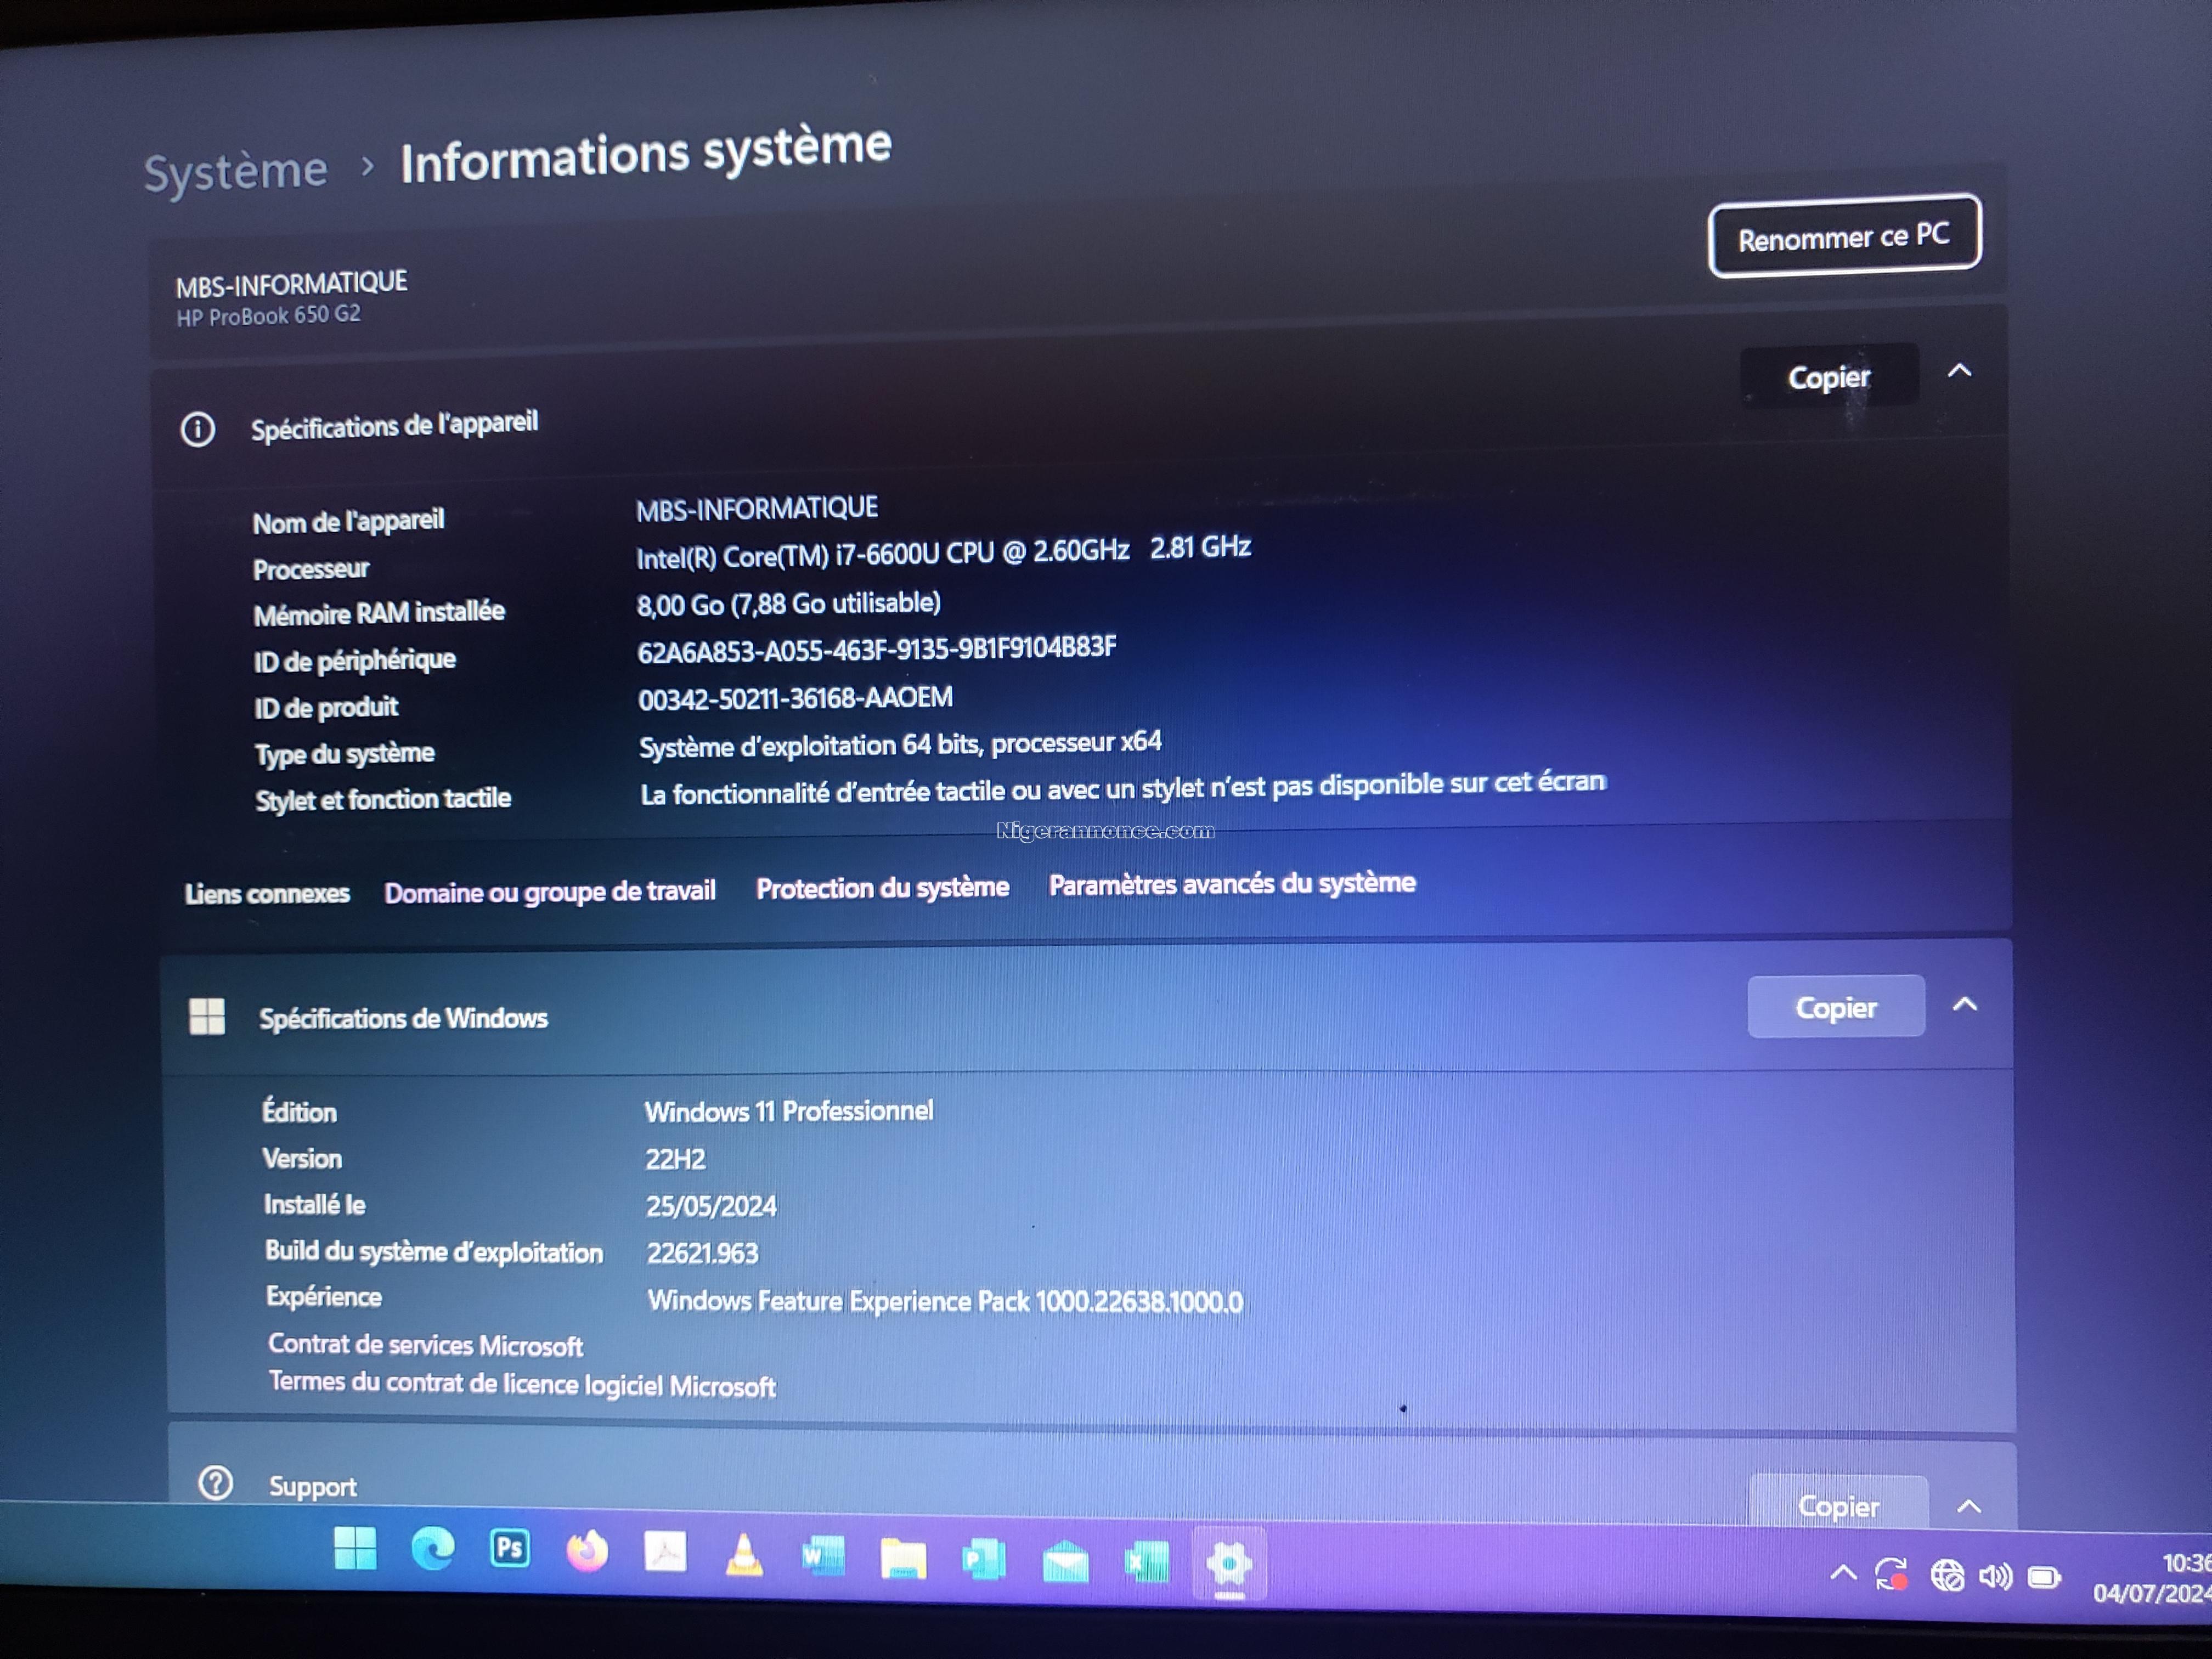Open Adobe Acrobat taskbar icon
This screenshot has width=2212, height=1659.
click(x=666, y=1553)
